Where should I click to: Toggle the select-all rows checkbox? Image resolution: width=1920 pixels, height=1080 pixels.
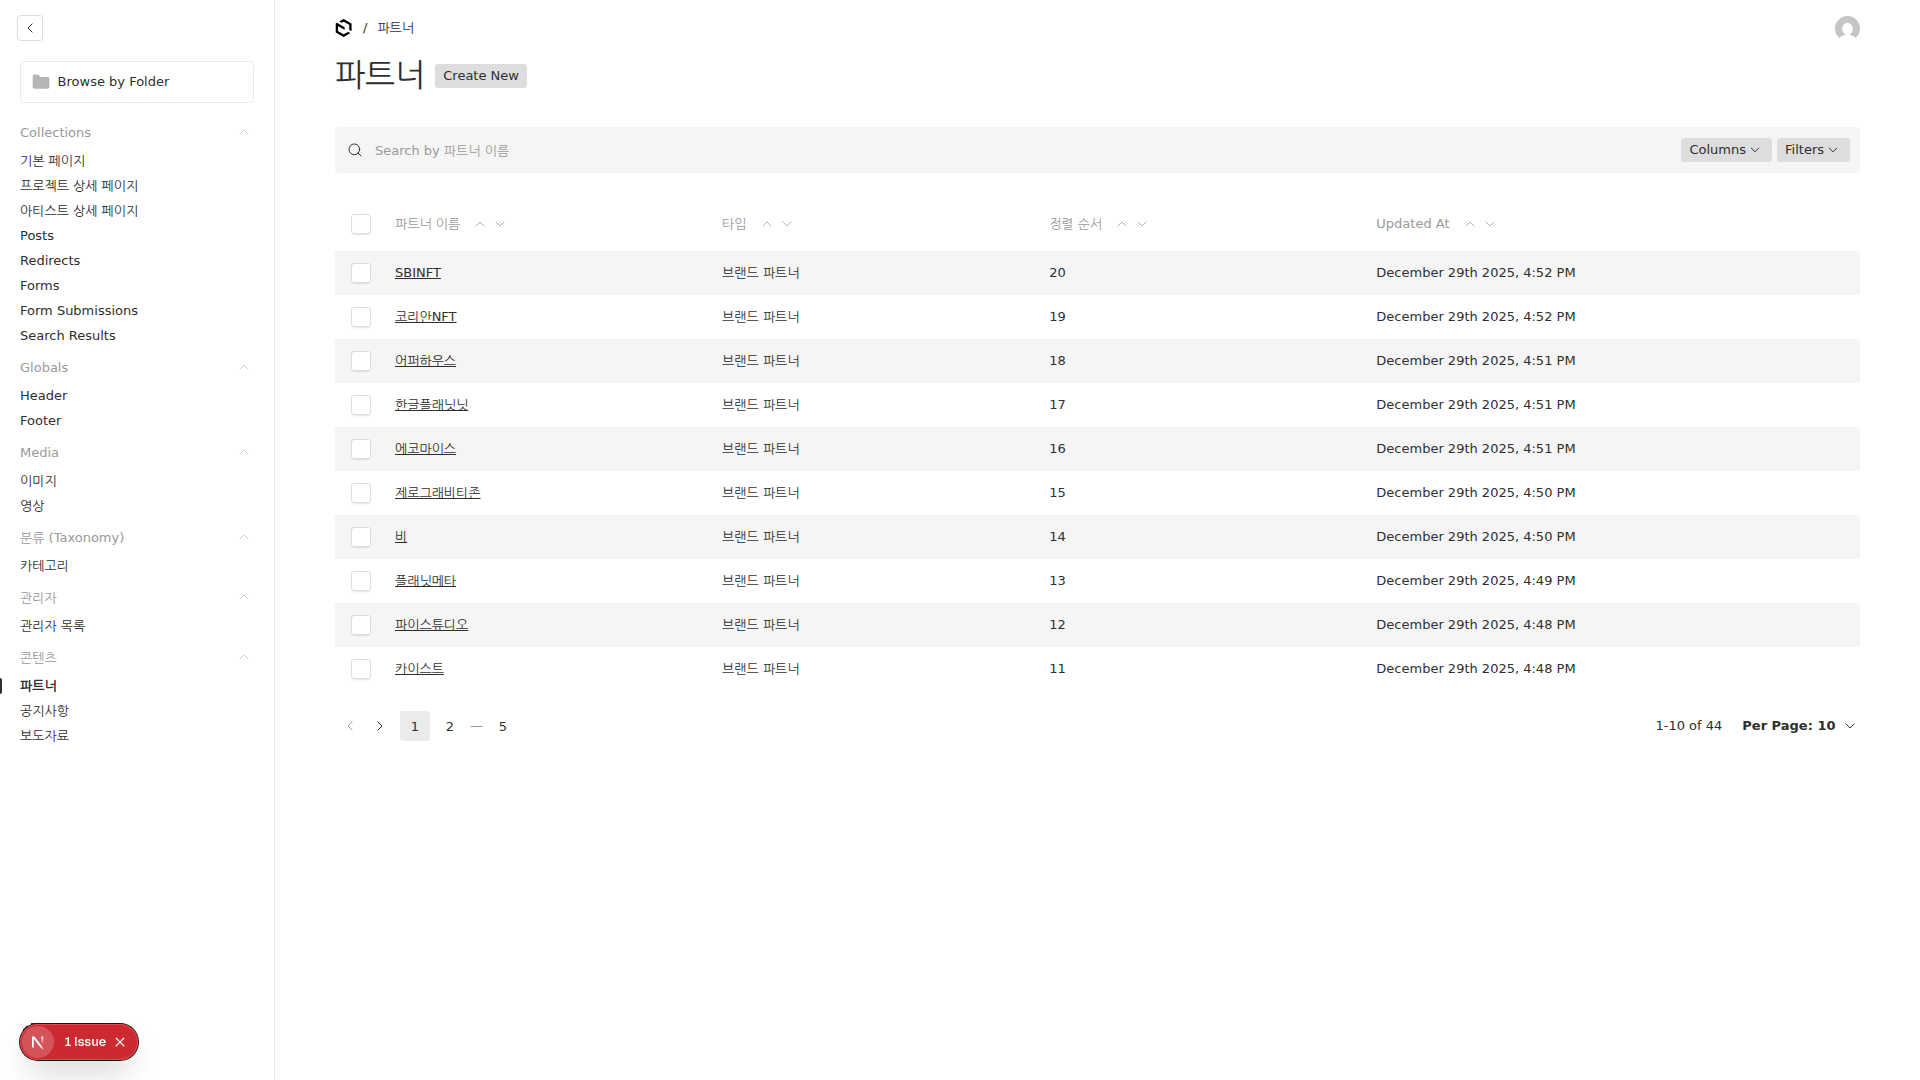tap(361, 224)
